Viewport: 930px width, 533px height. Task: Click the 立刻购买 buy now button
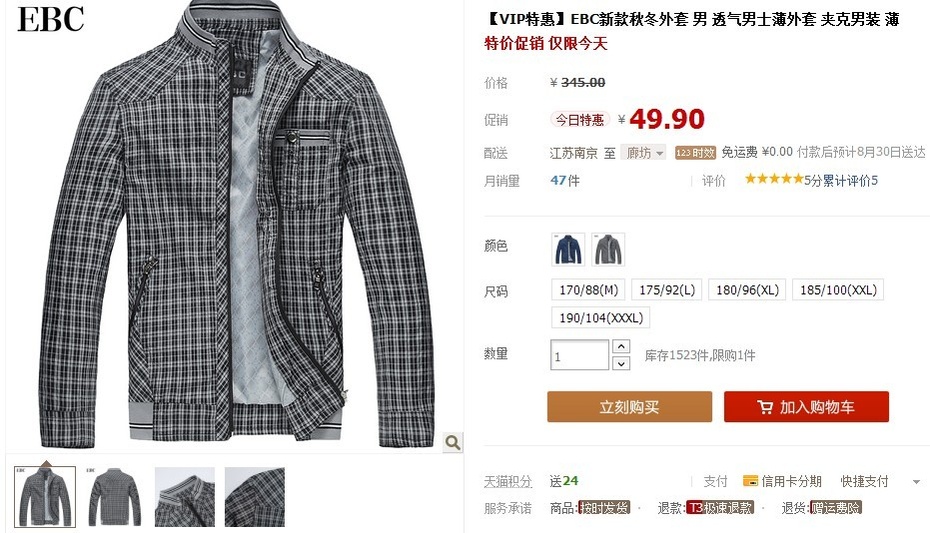629,407
